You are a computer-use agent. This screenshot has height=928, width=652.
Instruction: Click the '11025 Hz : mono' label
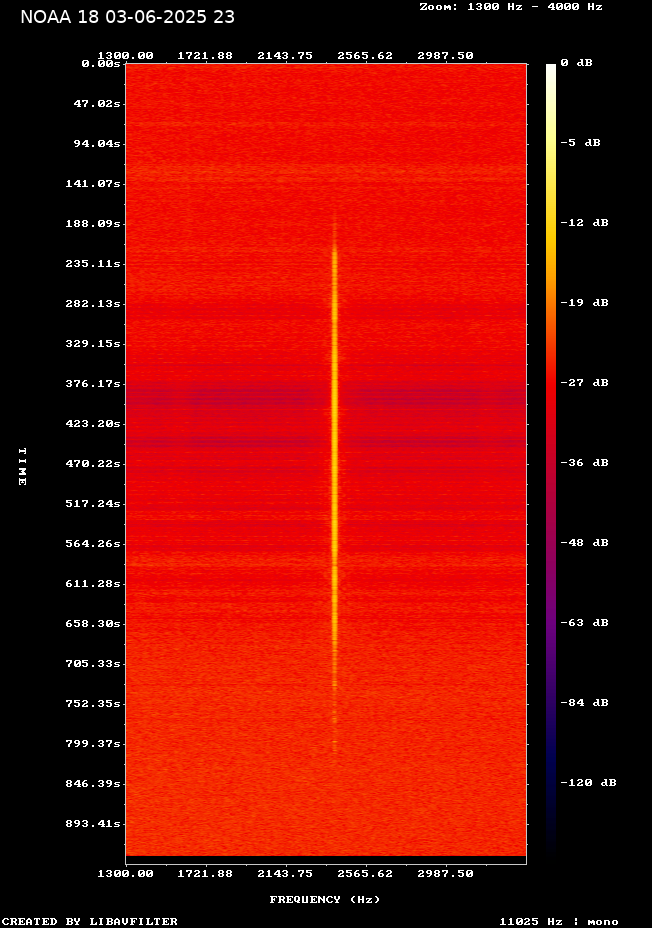pos(559,921)
